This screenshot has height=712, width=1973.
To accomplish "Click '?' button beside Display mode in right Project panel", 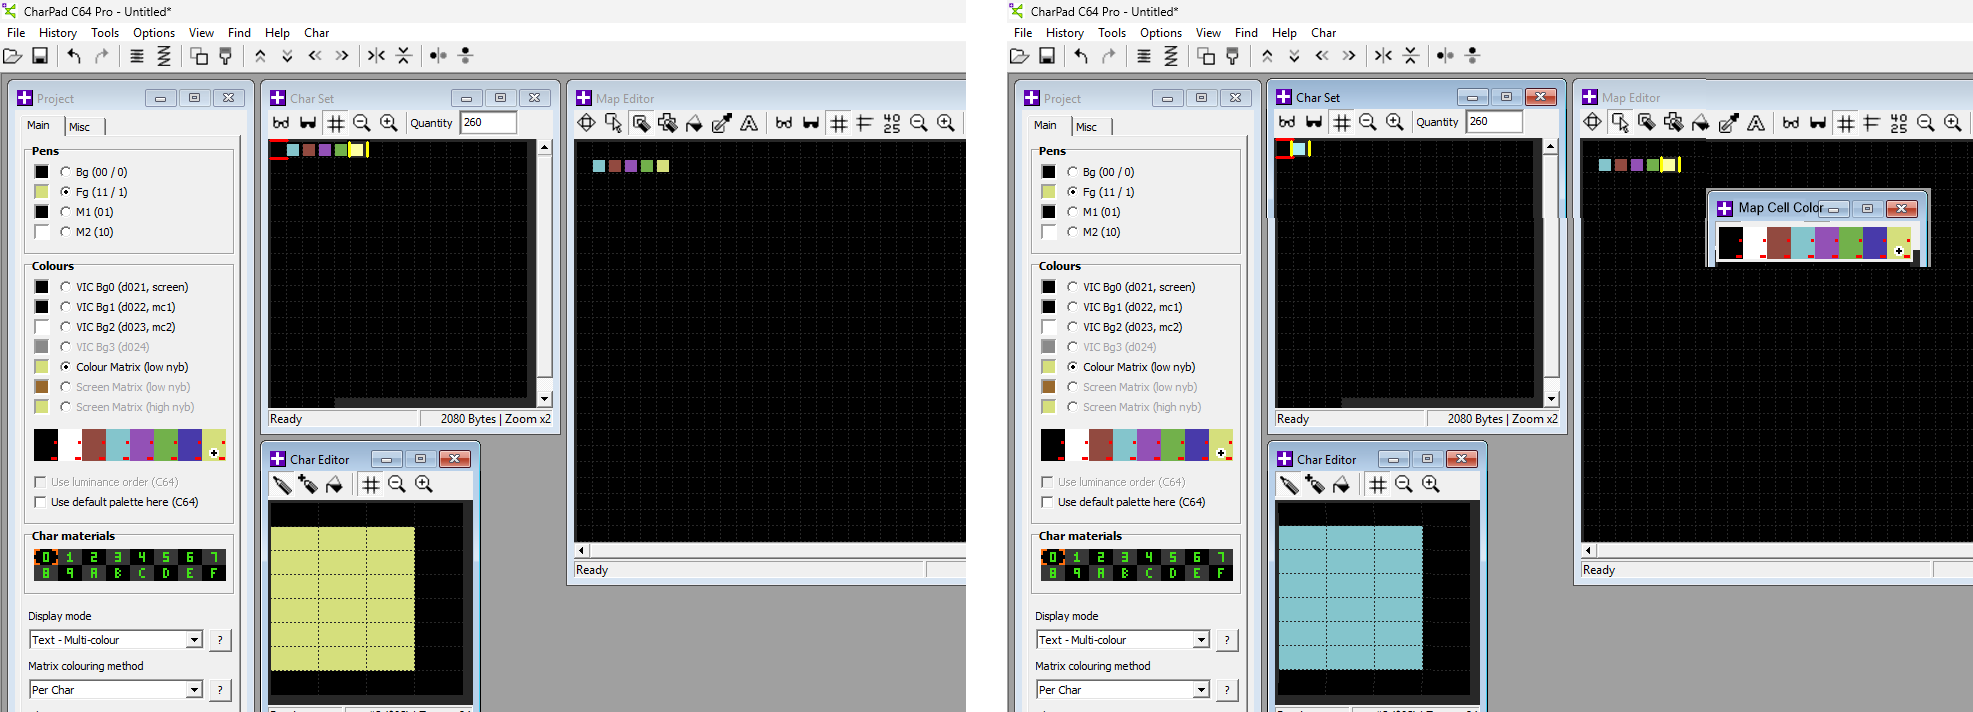I will 1227,640.
